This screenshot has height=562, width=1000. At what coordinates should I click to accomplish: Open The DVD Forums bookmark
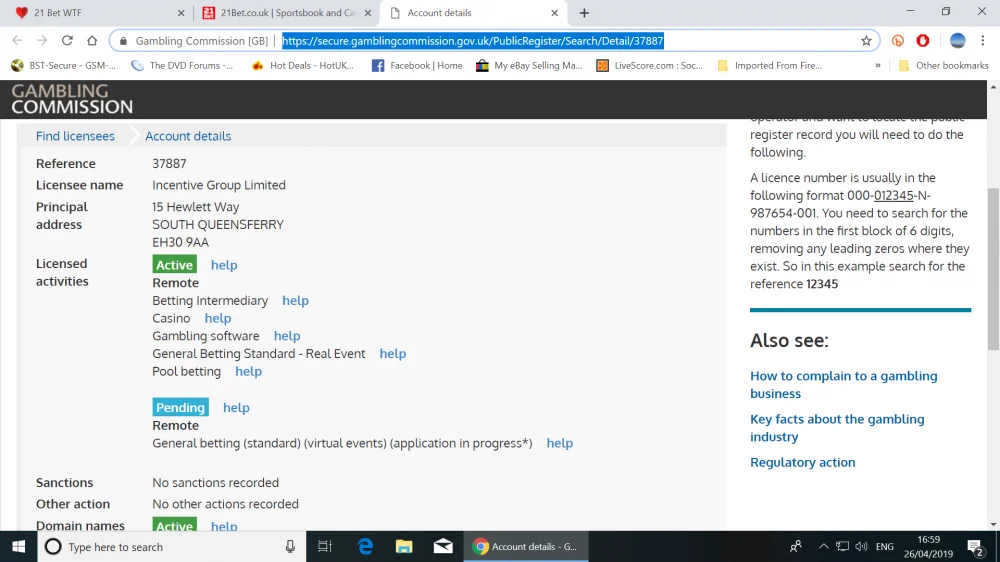coord(182,65)
